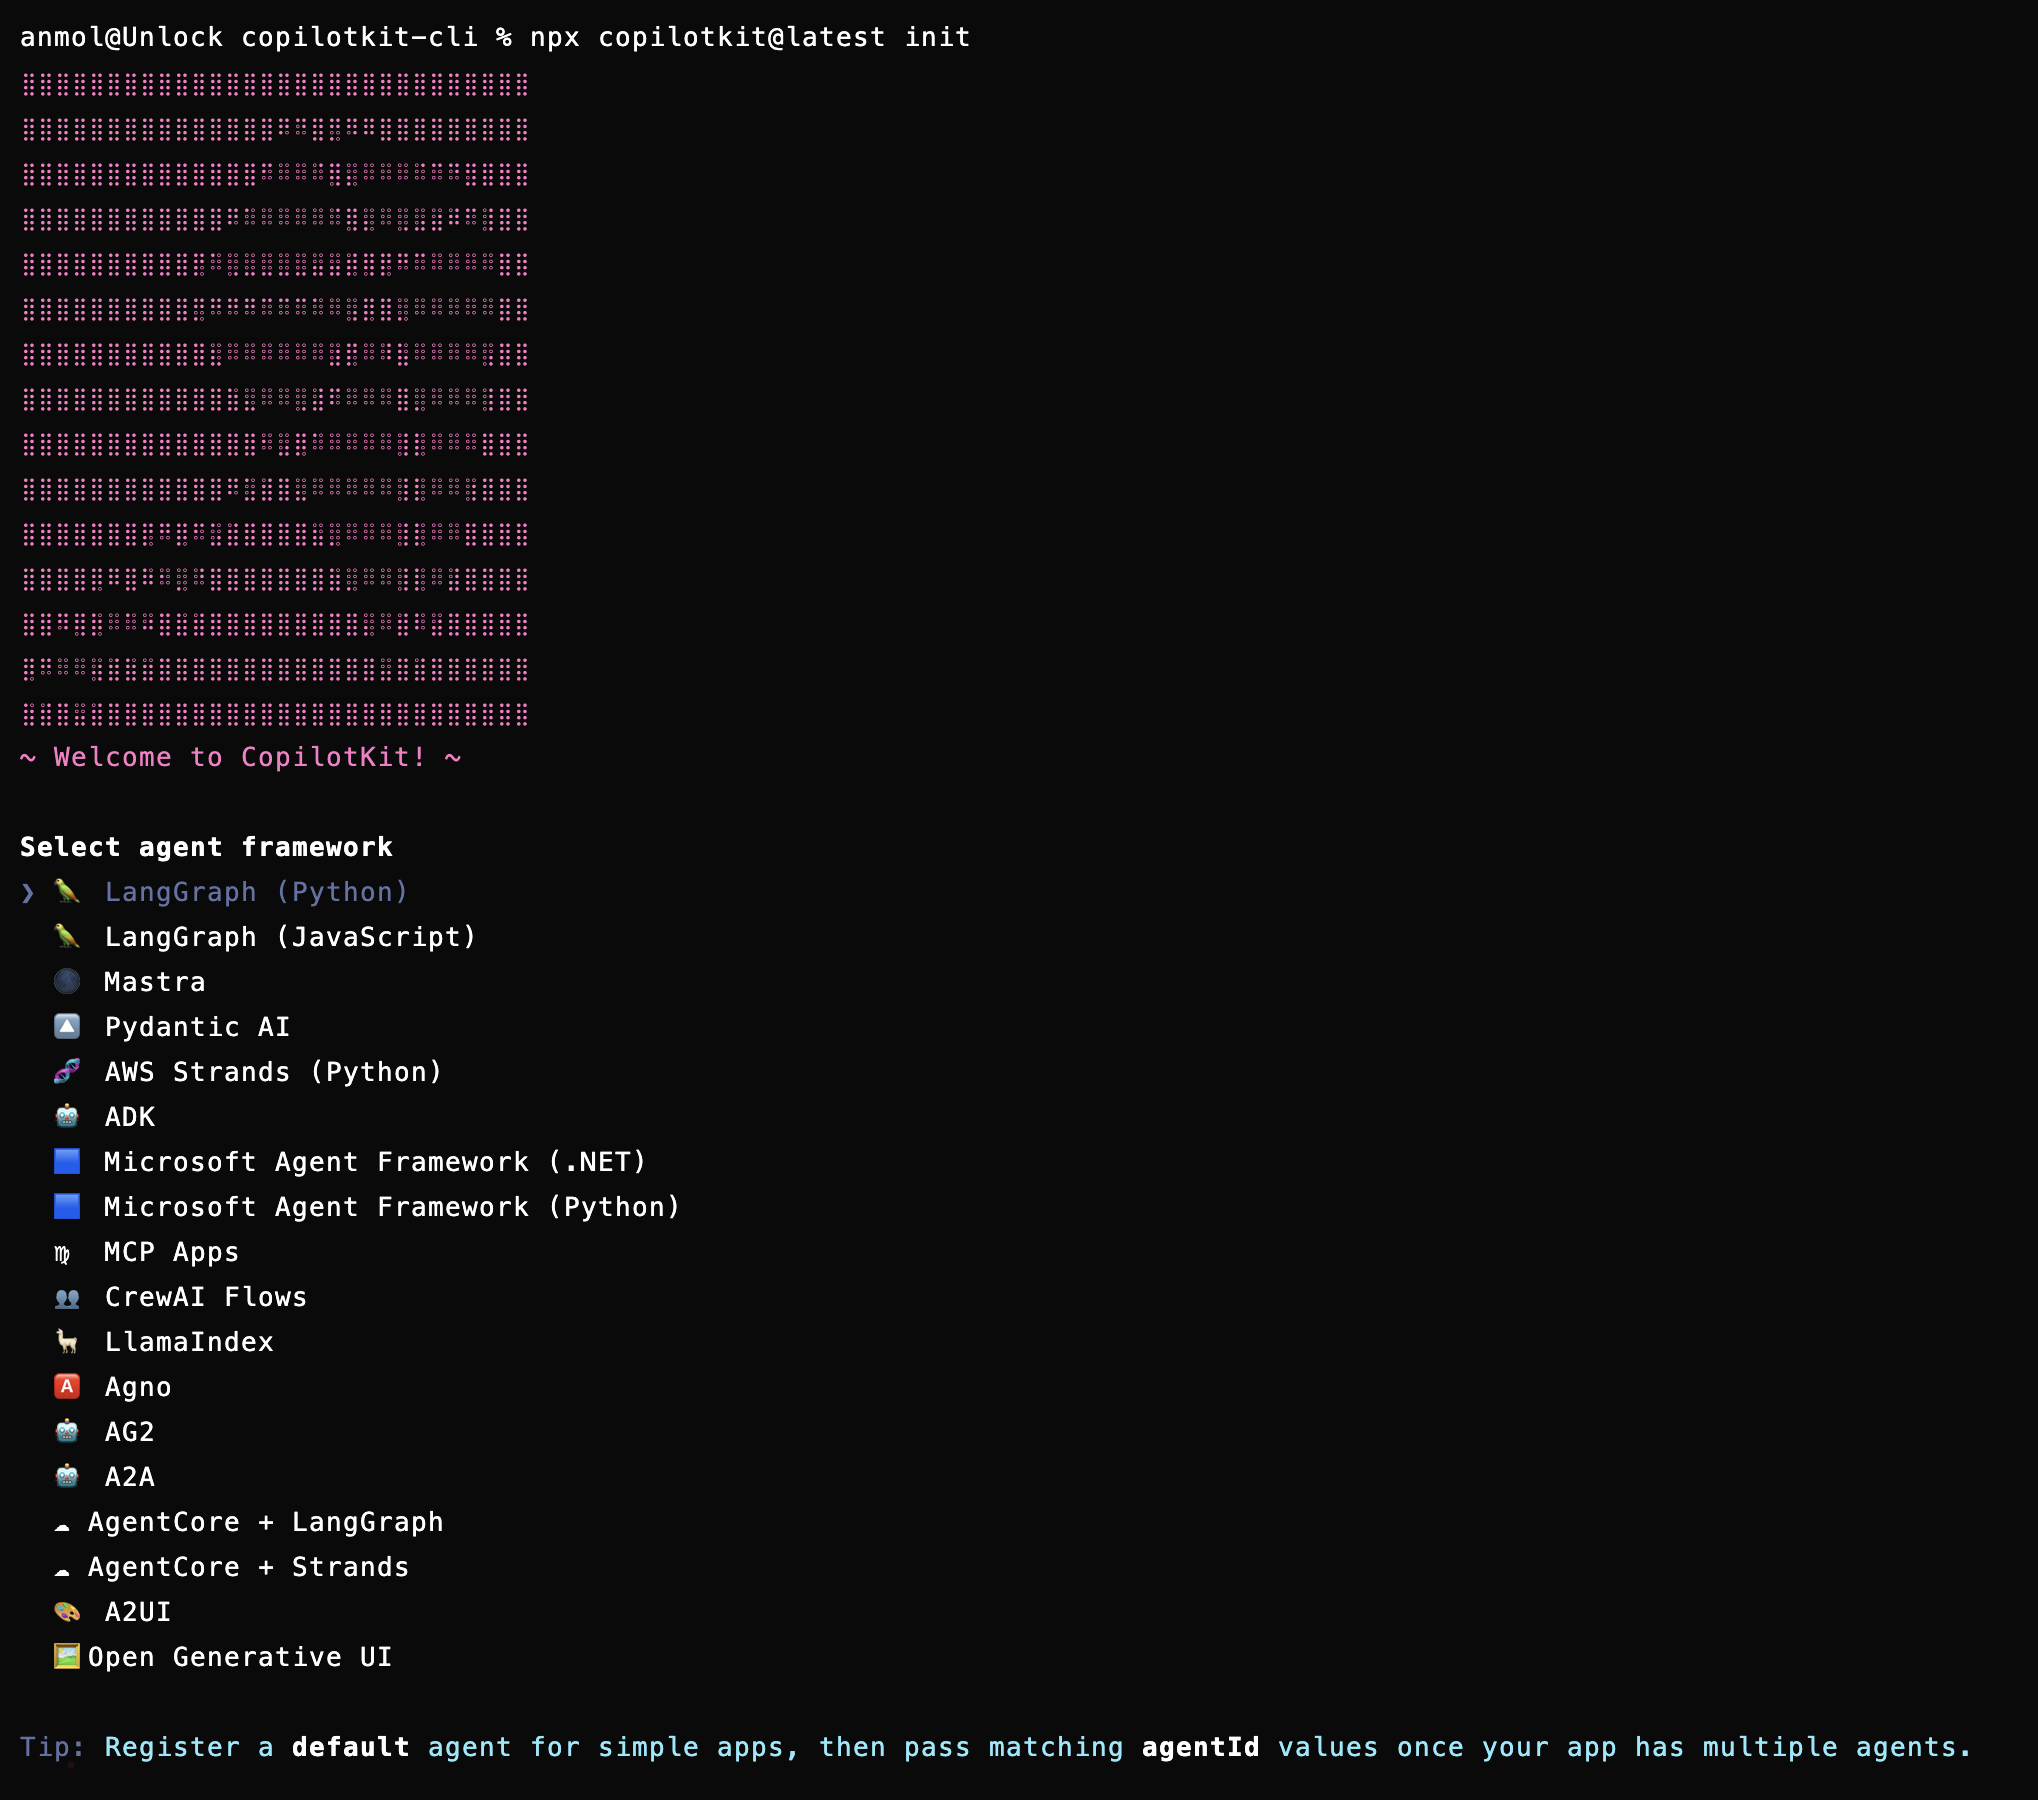The width and height of the screenshot is (2038, 1800).
Task: Click the bold 'agentId' word in the tip
Action: point(1200,1747)
